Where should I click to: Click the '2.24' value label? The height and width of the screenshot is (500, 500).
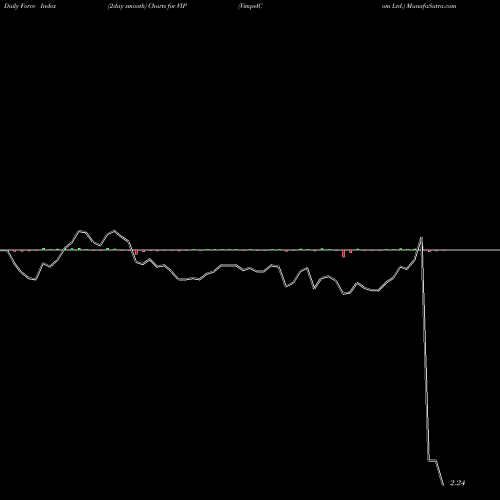click(x=457, y=483)
